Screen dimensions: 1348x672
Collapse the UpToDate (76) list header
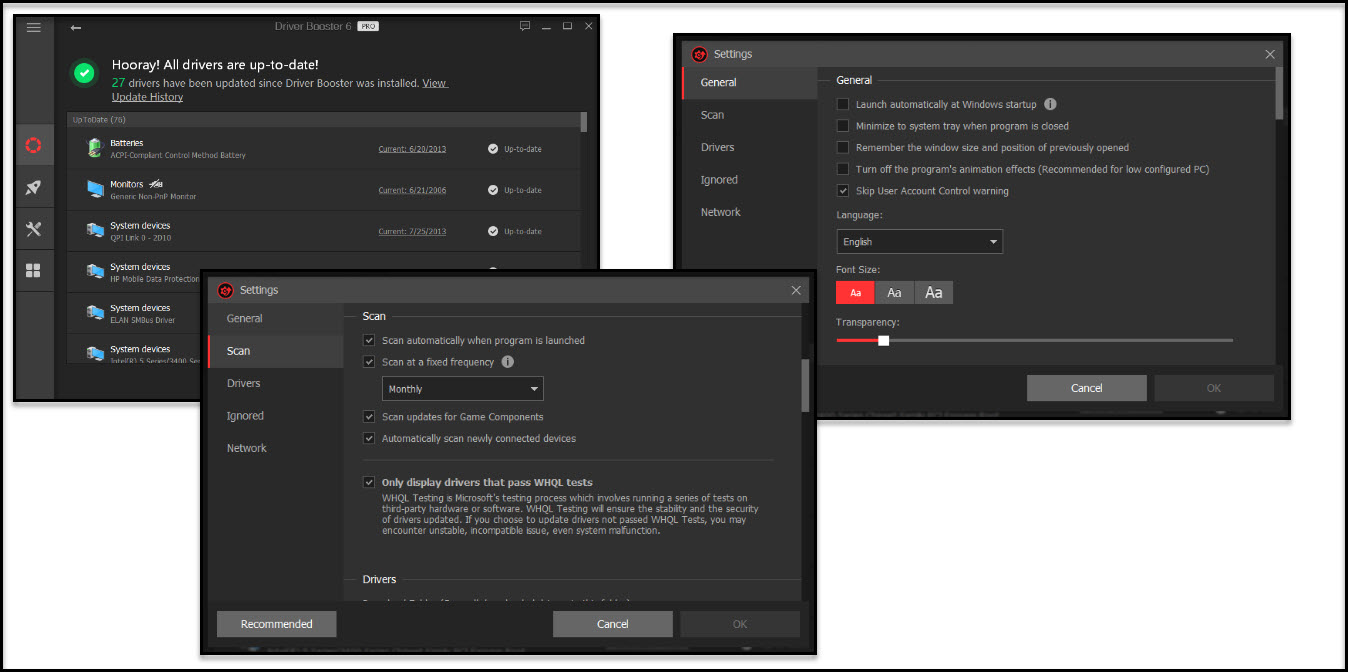coord(323,120)
